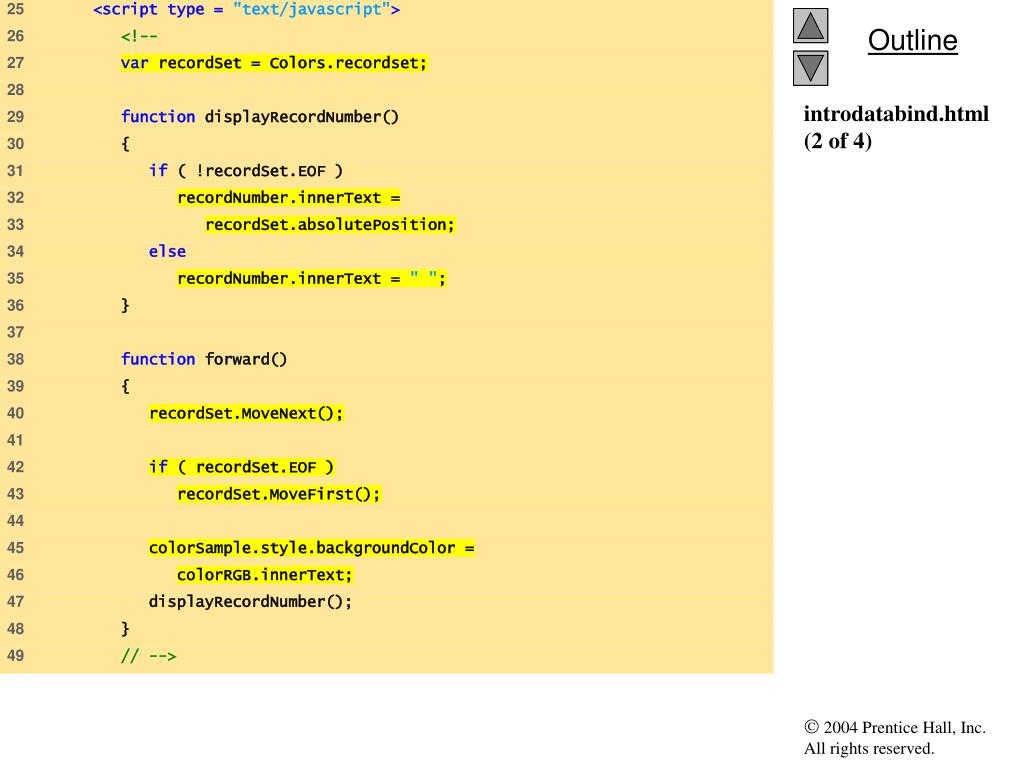Viewport: 1024px width, 768px height.
Task: Click 'function displayRecordNumber()' declaration
Action: coord(260,117)
